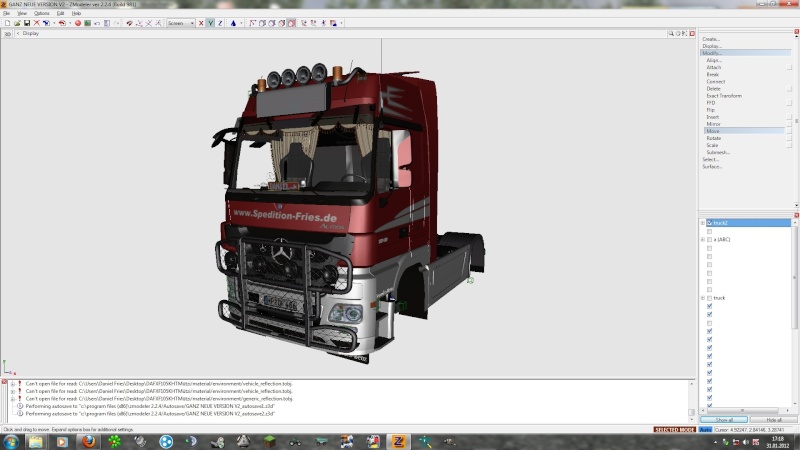Expand the truck tree node
Viewport: 800px width, 450px height.
(x=703, y=298)
